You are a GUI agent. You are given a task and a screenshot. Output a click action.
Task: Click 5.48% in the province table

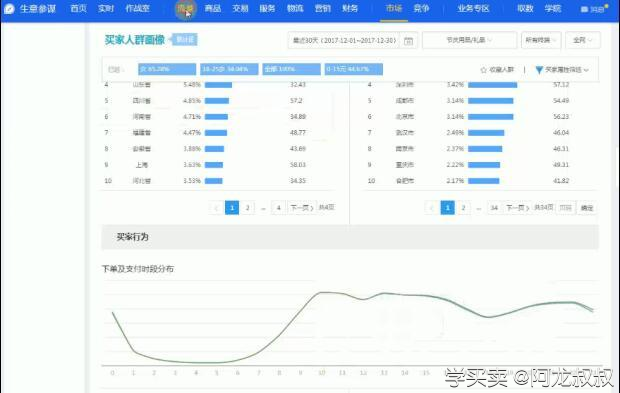pyautogui.click(x=192, y=85)
